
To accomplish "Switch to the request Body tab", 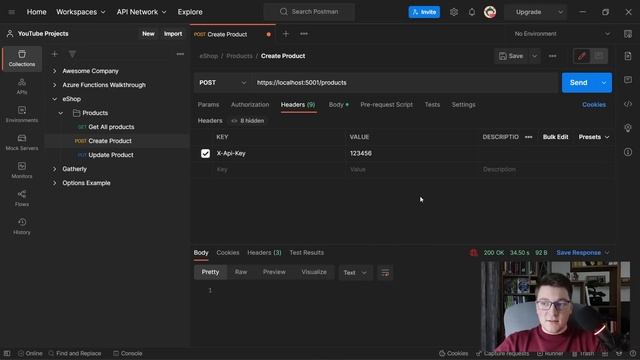I will coord(338,105).
